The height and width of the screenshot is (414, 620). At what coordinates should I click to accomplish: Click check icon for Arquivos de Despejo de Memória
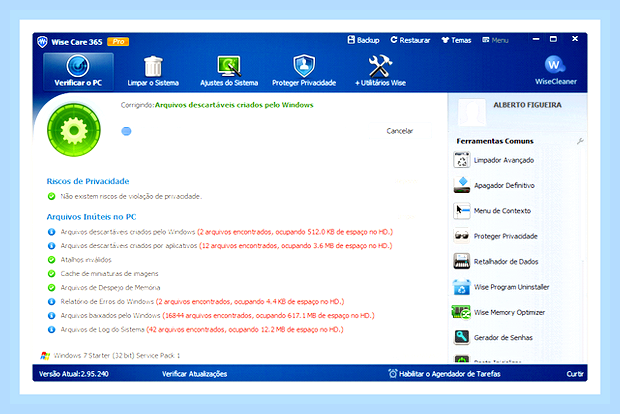51,287
